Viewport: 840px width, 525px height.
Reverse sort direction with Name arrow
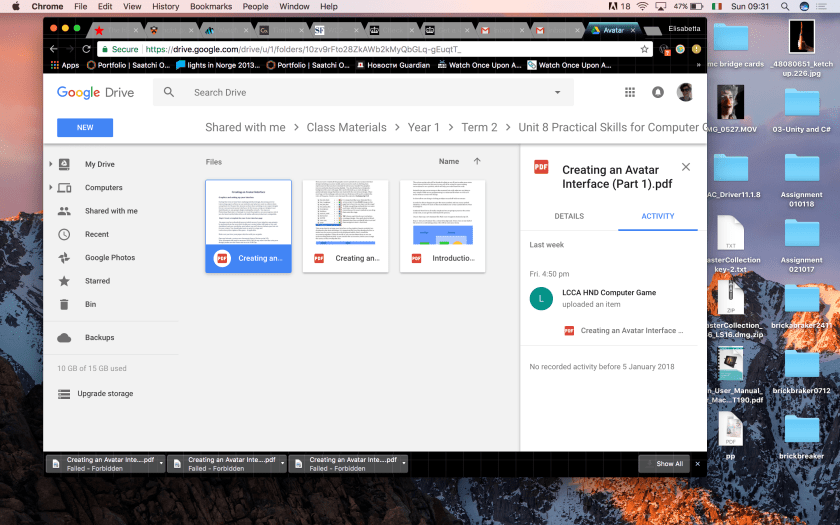(477, 161)
